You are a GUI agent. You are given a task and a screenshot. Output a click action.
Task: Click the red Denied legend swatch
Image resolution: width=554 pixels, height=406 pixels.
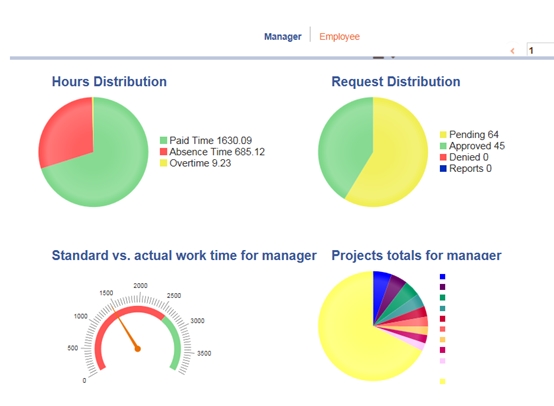pos(443,157)
